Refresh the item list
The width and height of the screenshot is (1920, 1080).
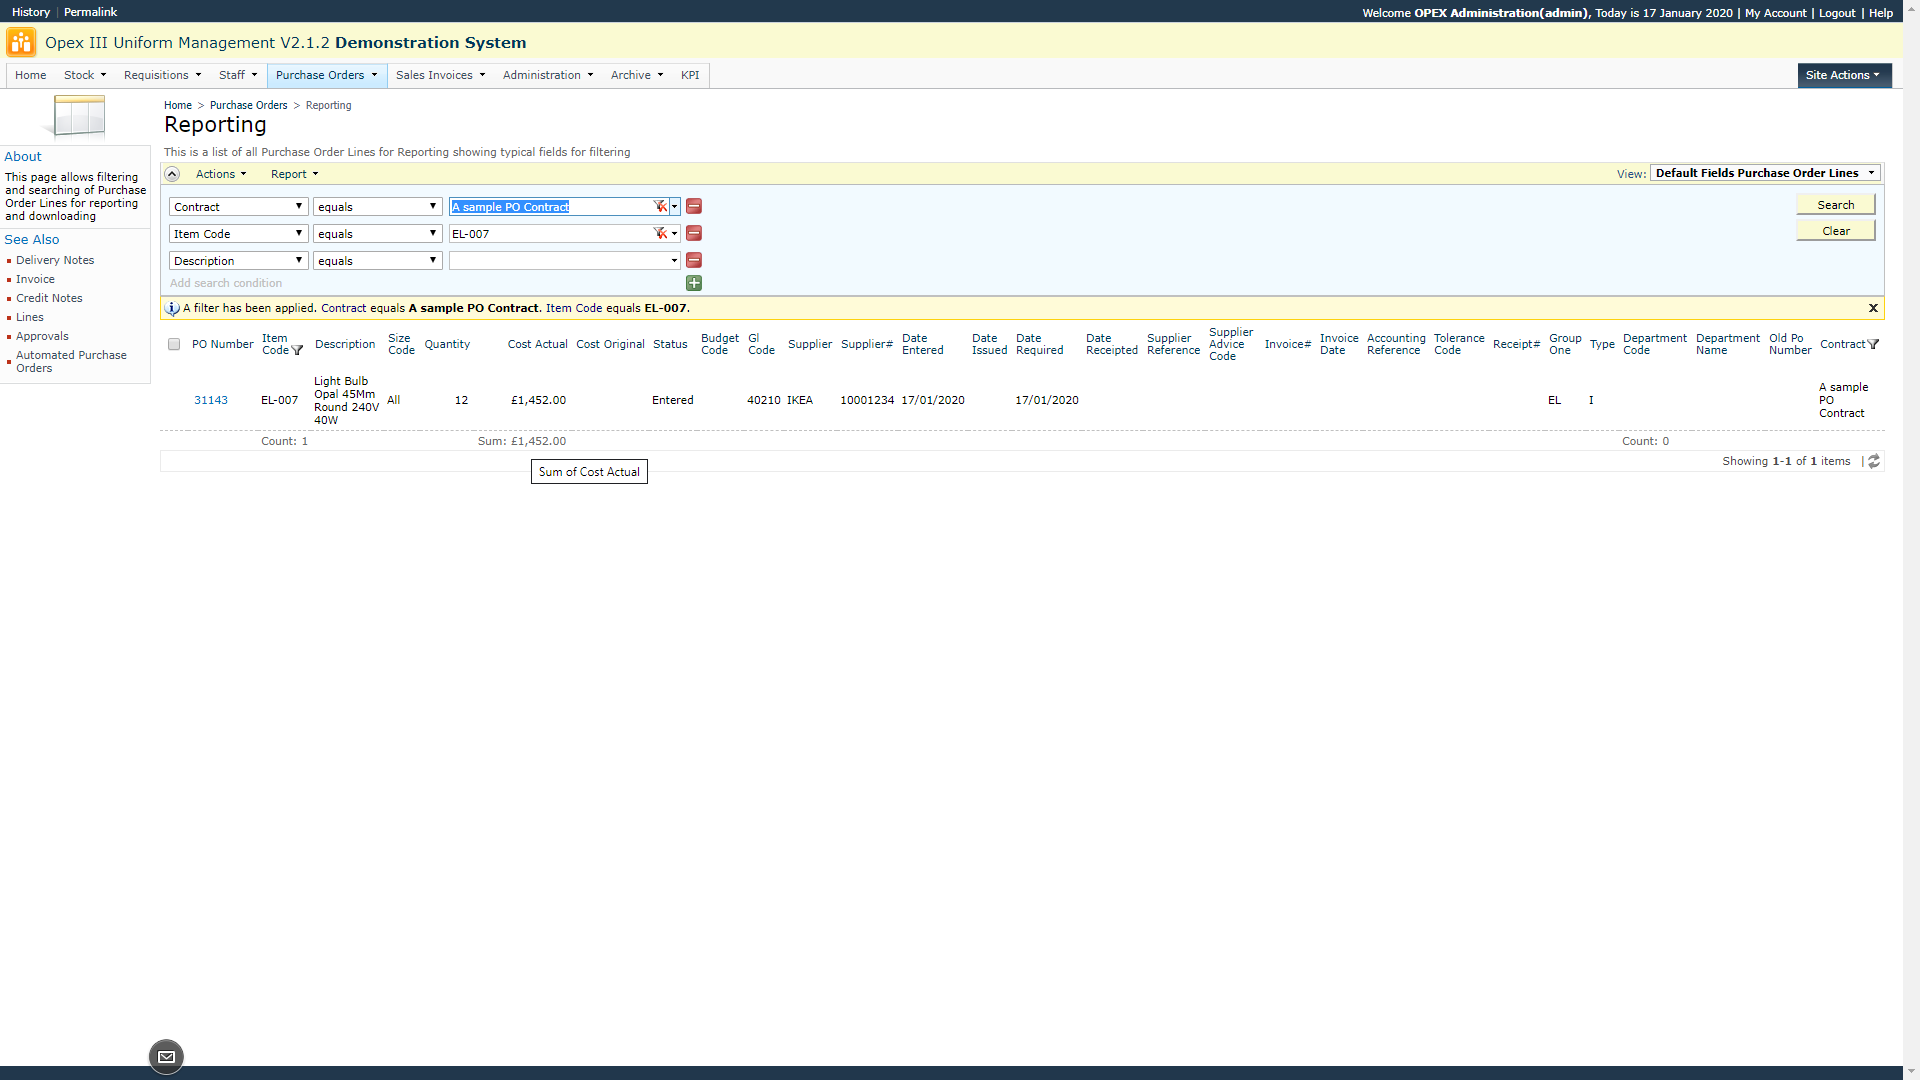[1874, 461]
